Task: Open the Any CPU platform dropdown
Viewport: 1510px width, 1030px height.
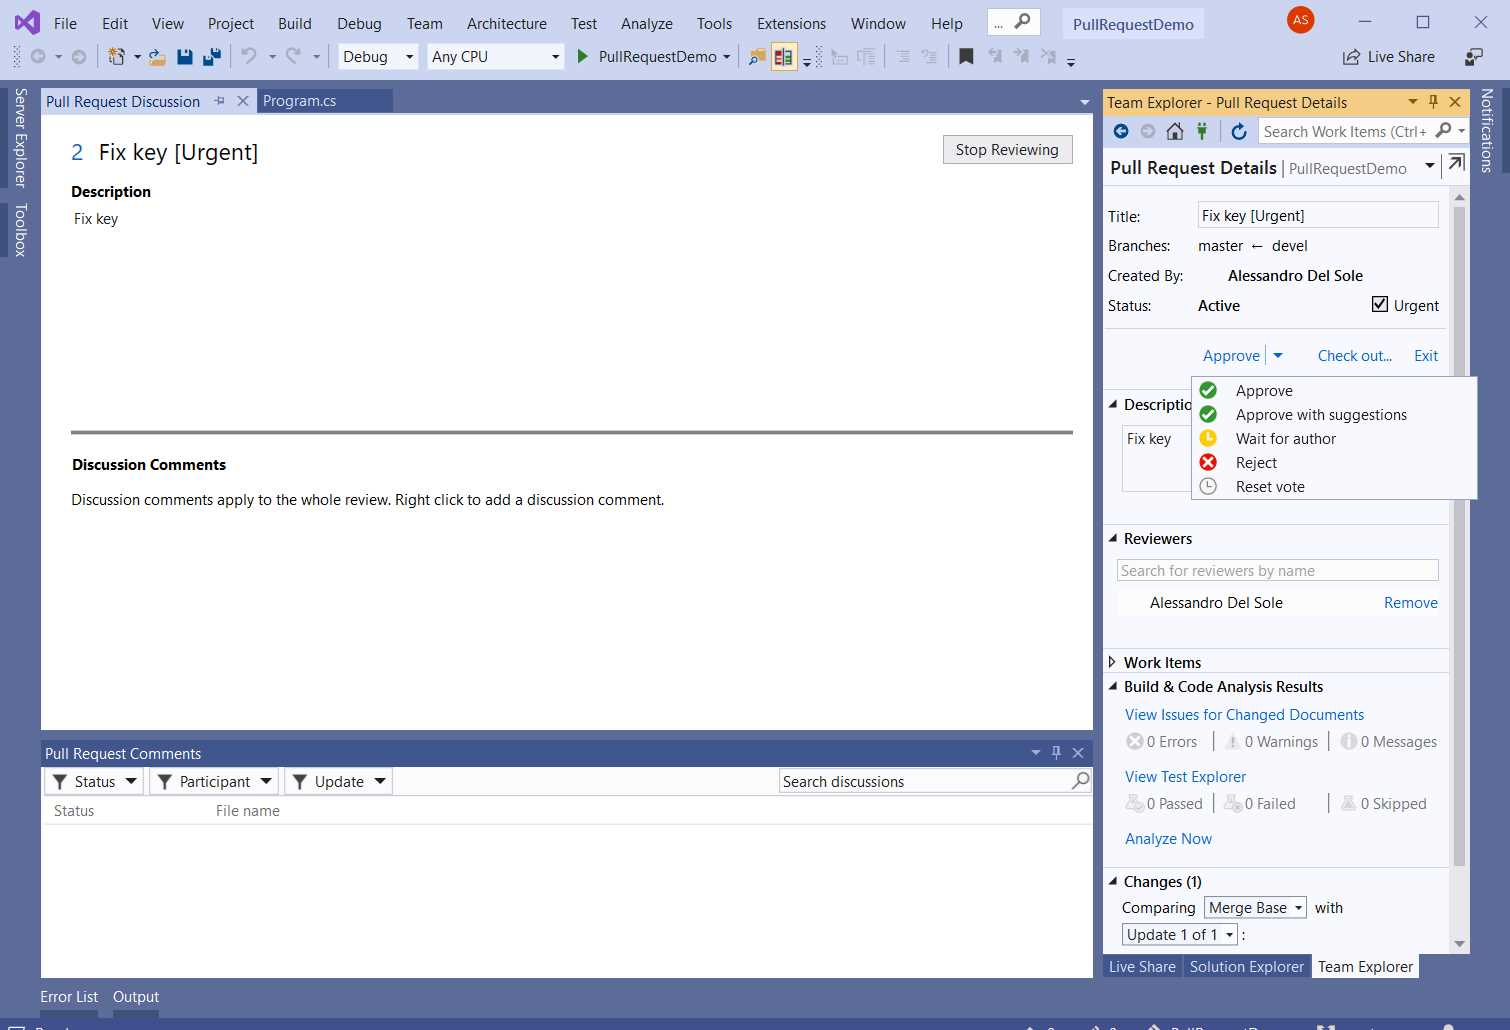Action: pos(554,56)
